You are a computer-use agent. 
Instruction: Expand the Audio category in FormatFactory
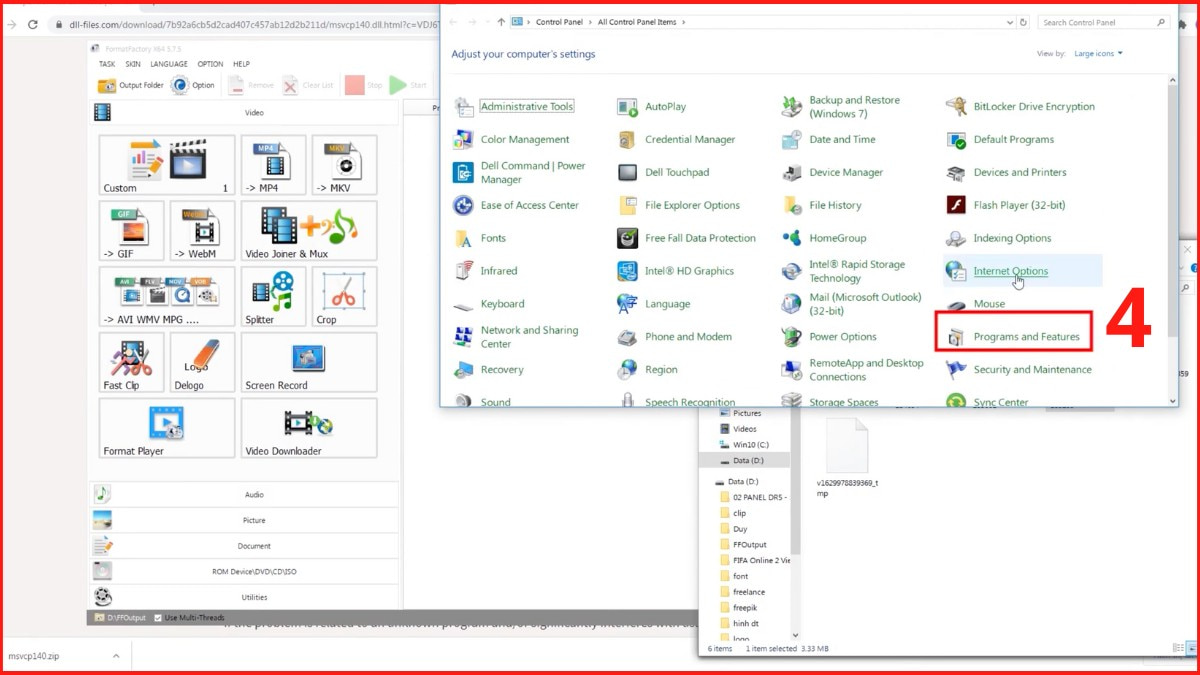[x=244, y=494]
